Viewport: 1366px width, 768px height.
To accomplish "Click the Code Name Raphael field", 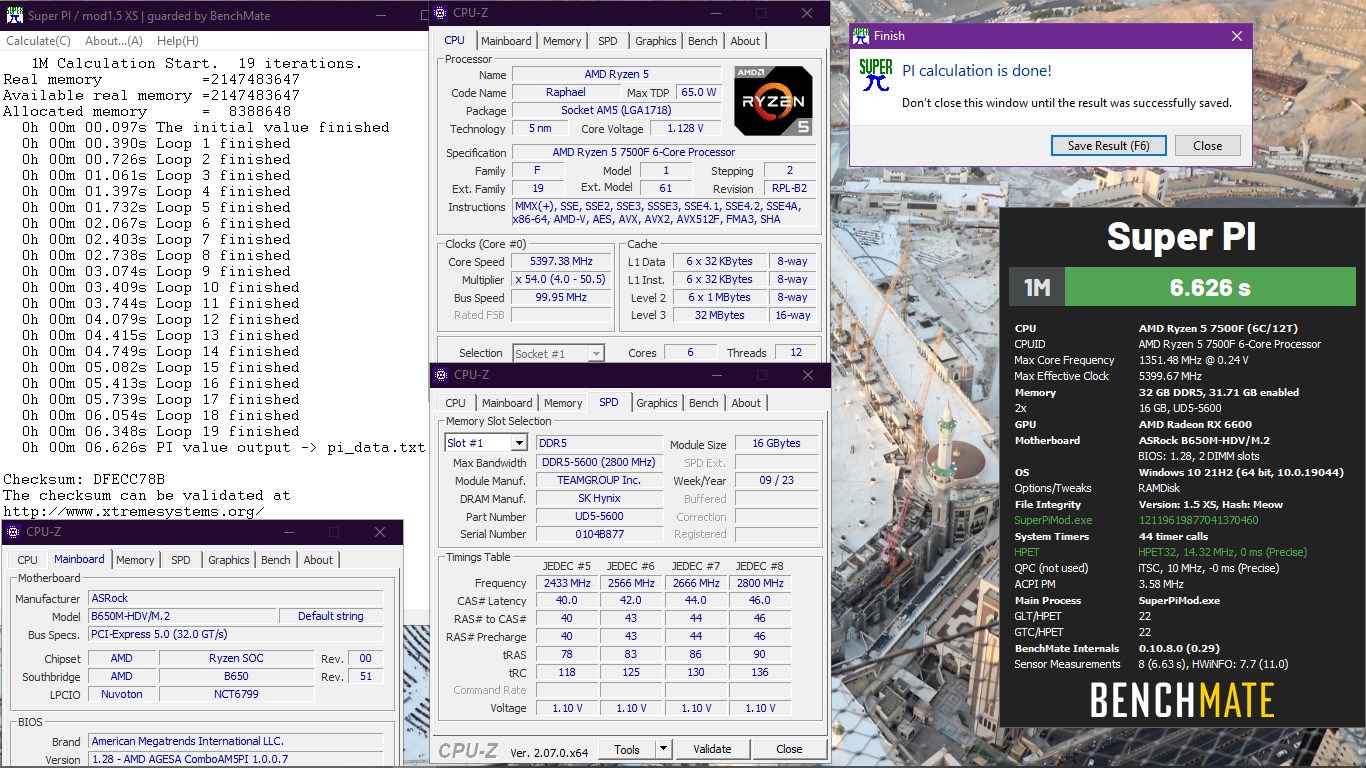I will click(x=565, y=92).
